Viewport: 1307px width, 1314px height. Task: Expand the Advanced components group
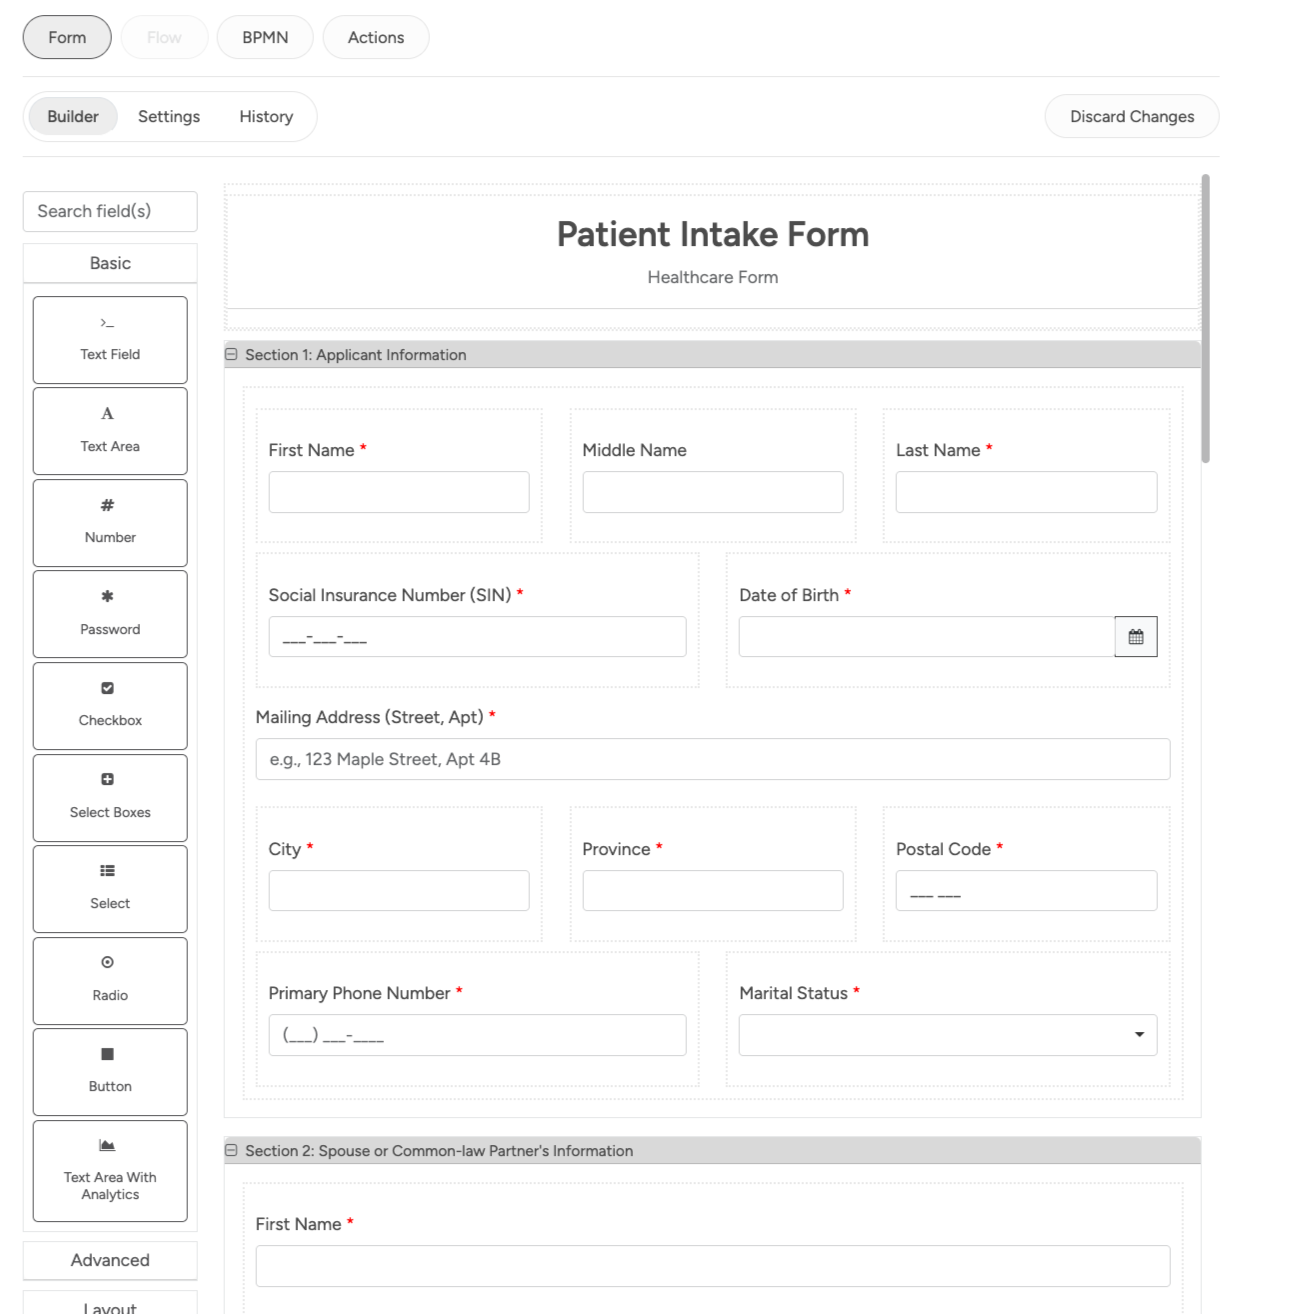coord(110,1260)
